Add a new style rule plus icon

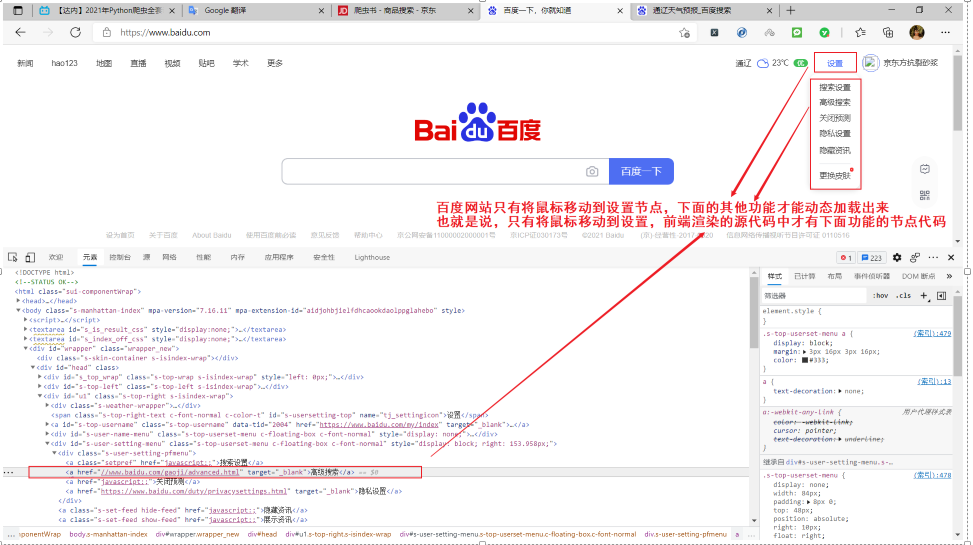924,295
